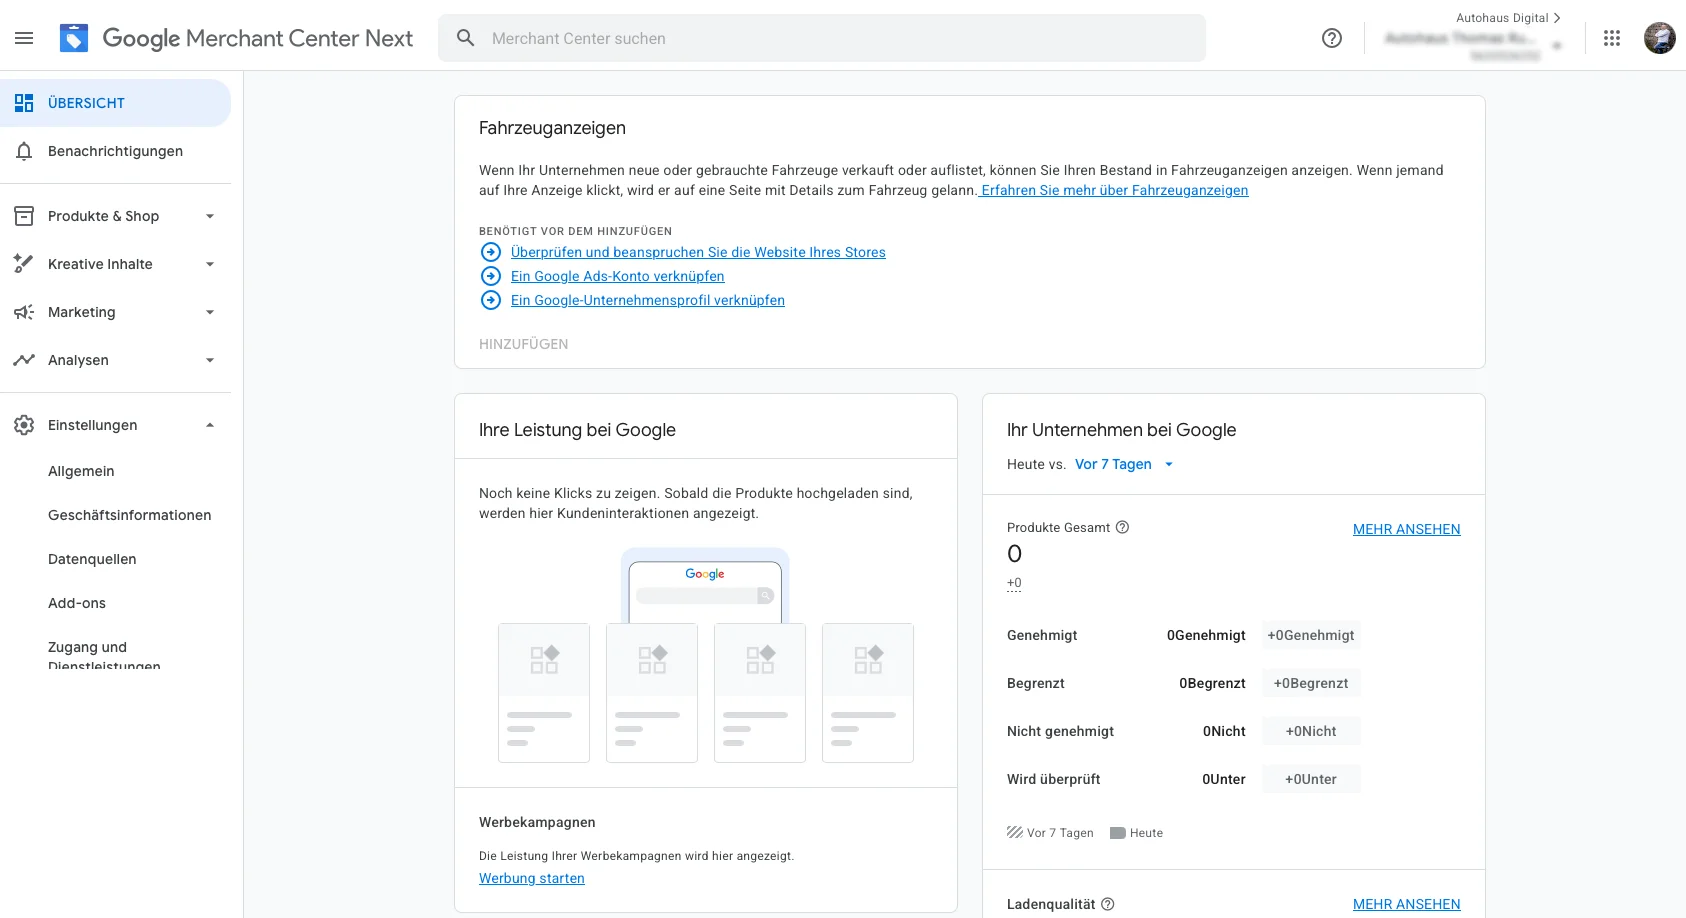Viewport: 1686px width, 918px height.
Task: Click the Benachrichtigungen bell icon
Action: (x=24, y=151)
